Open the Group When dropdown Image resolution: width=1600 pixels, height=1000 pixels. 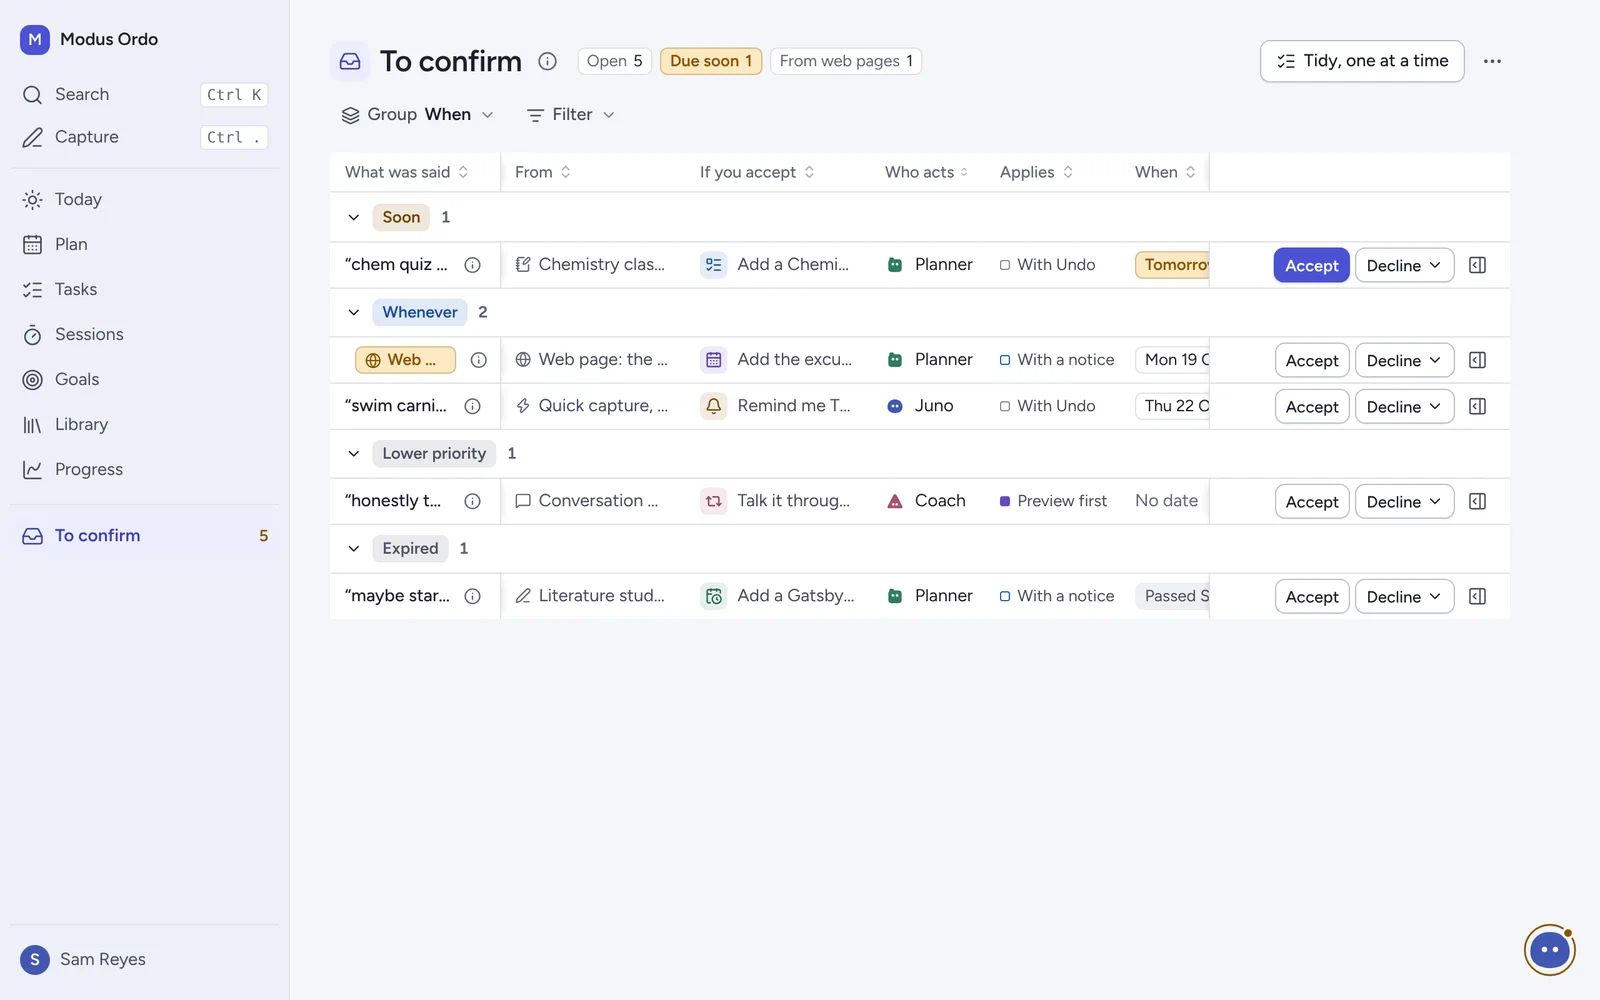[x=418, y=115]
